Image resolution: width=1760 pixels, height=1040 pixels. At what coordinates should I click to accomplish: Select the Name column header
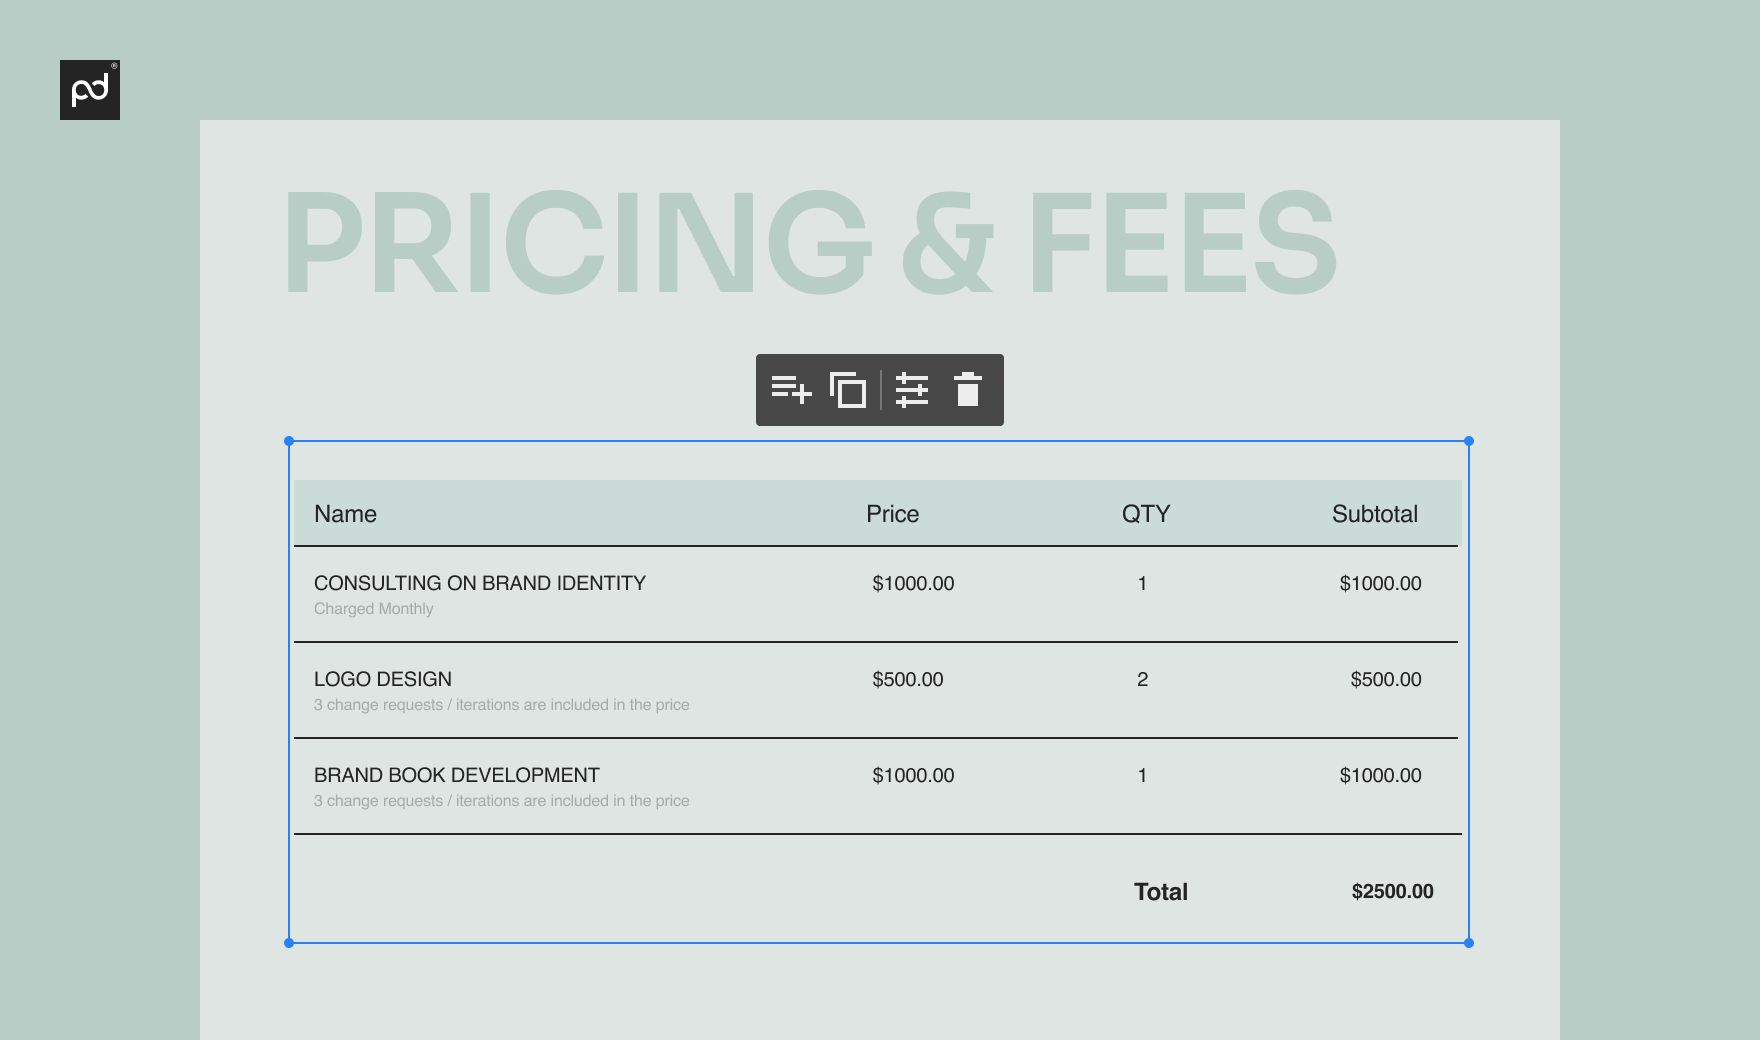345,513
